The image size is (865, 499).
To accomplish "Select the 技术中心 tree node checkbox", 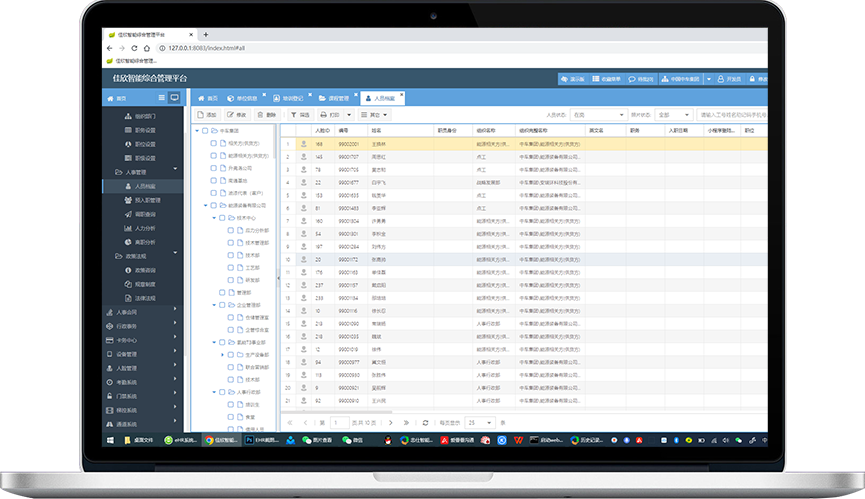I will pyautogui.click(x=222, y=217).
